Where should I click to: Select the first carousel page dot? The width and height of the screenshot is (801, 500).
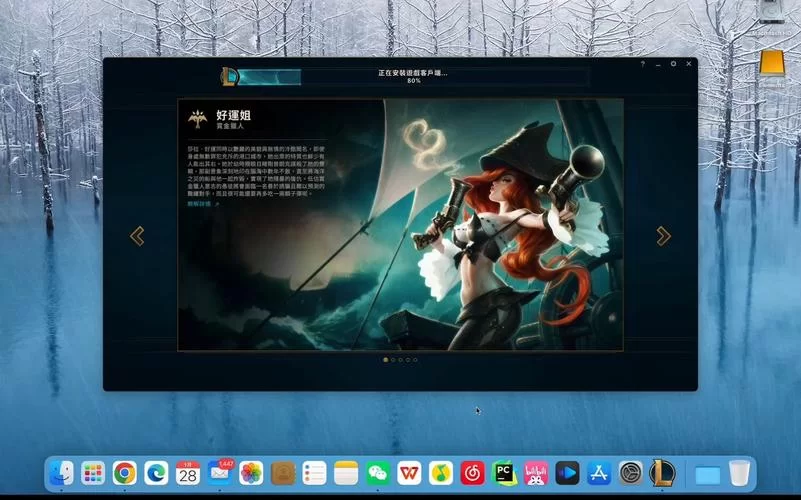[385, 360]
